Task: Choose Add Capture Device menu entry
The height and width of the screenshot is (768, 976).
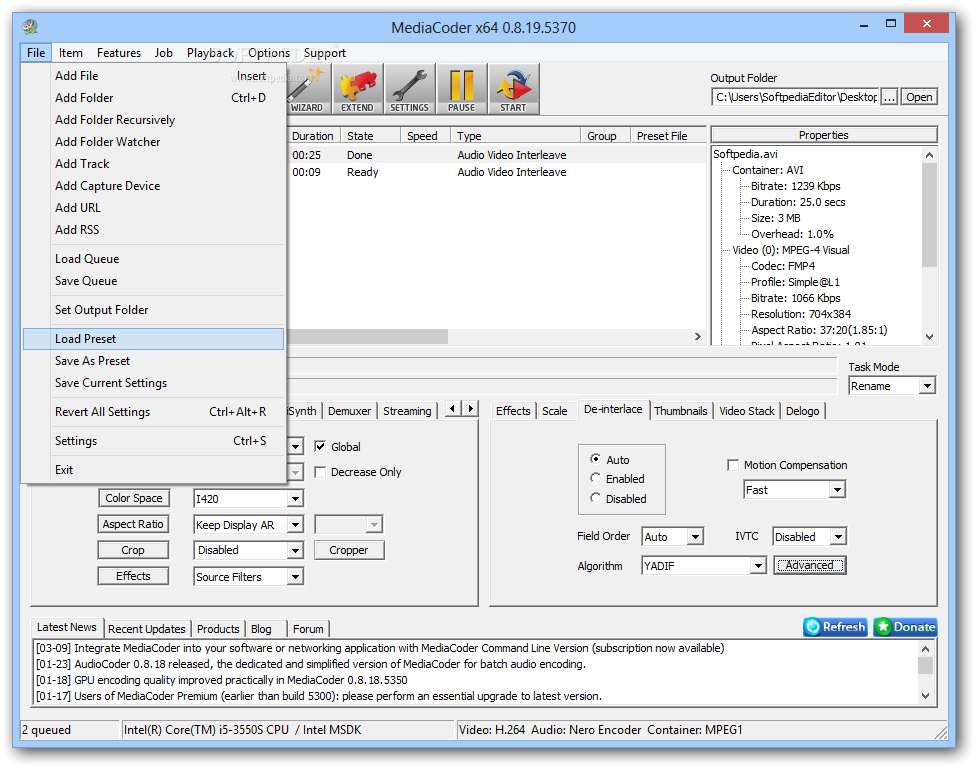Action: coord(153,185)
